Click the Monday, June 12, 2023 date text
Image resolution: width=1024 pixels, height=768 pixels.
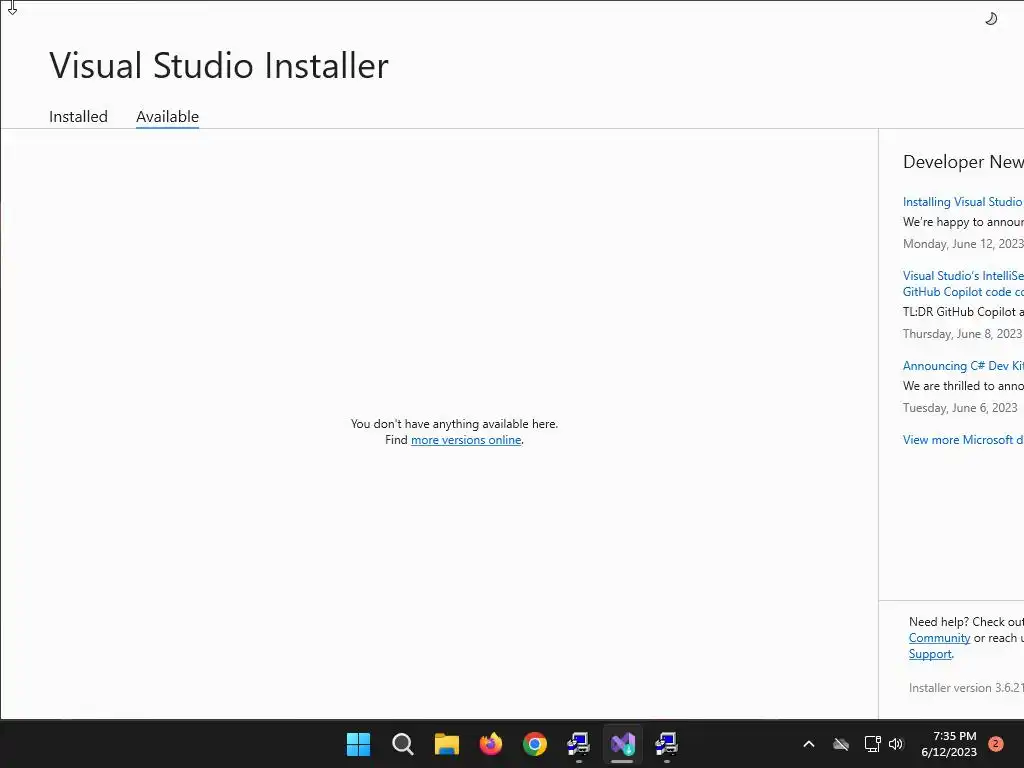click(963, 244)
